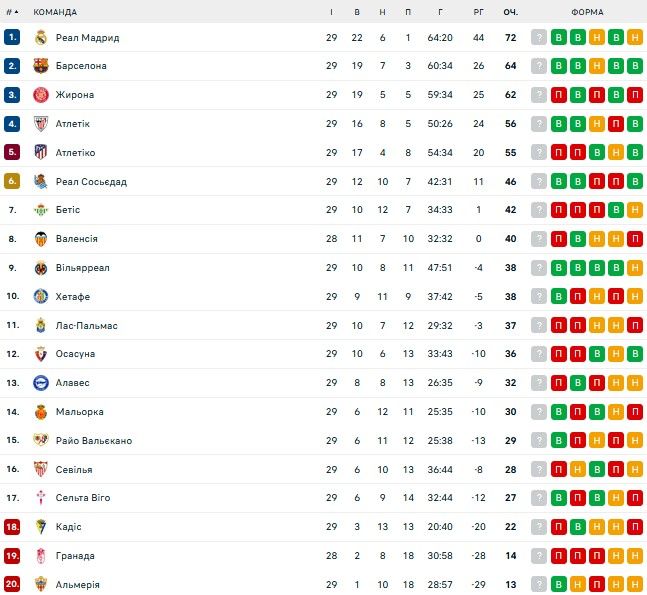The height and width of the screenshot is (595, 647).
Task: Click the Girona club crest icon
Action: (x=41, y=95)
